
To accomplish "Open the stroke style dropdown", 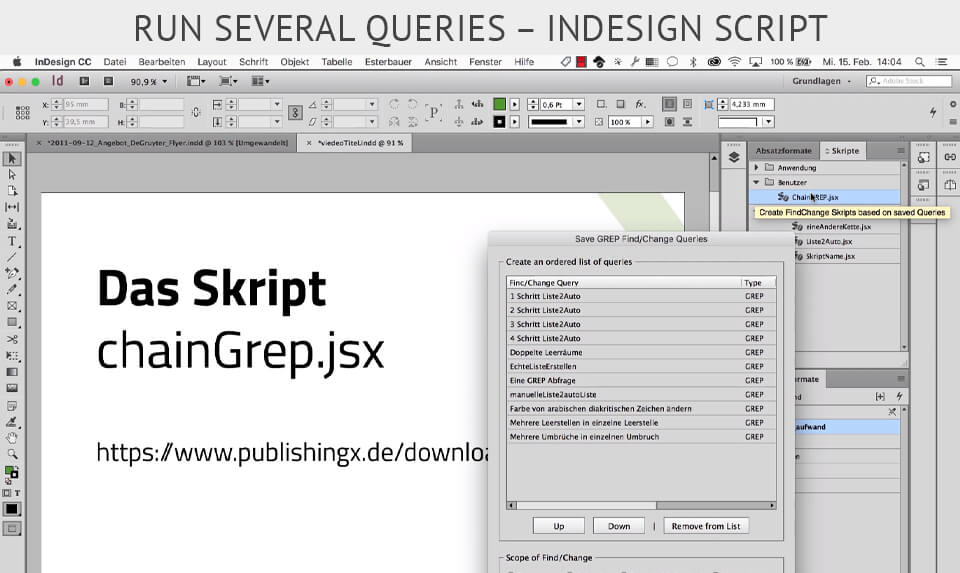I will 579,122.
